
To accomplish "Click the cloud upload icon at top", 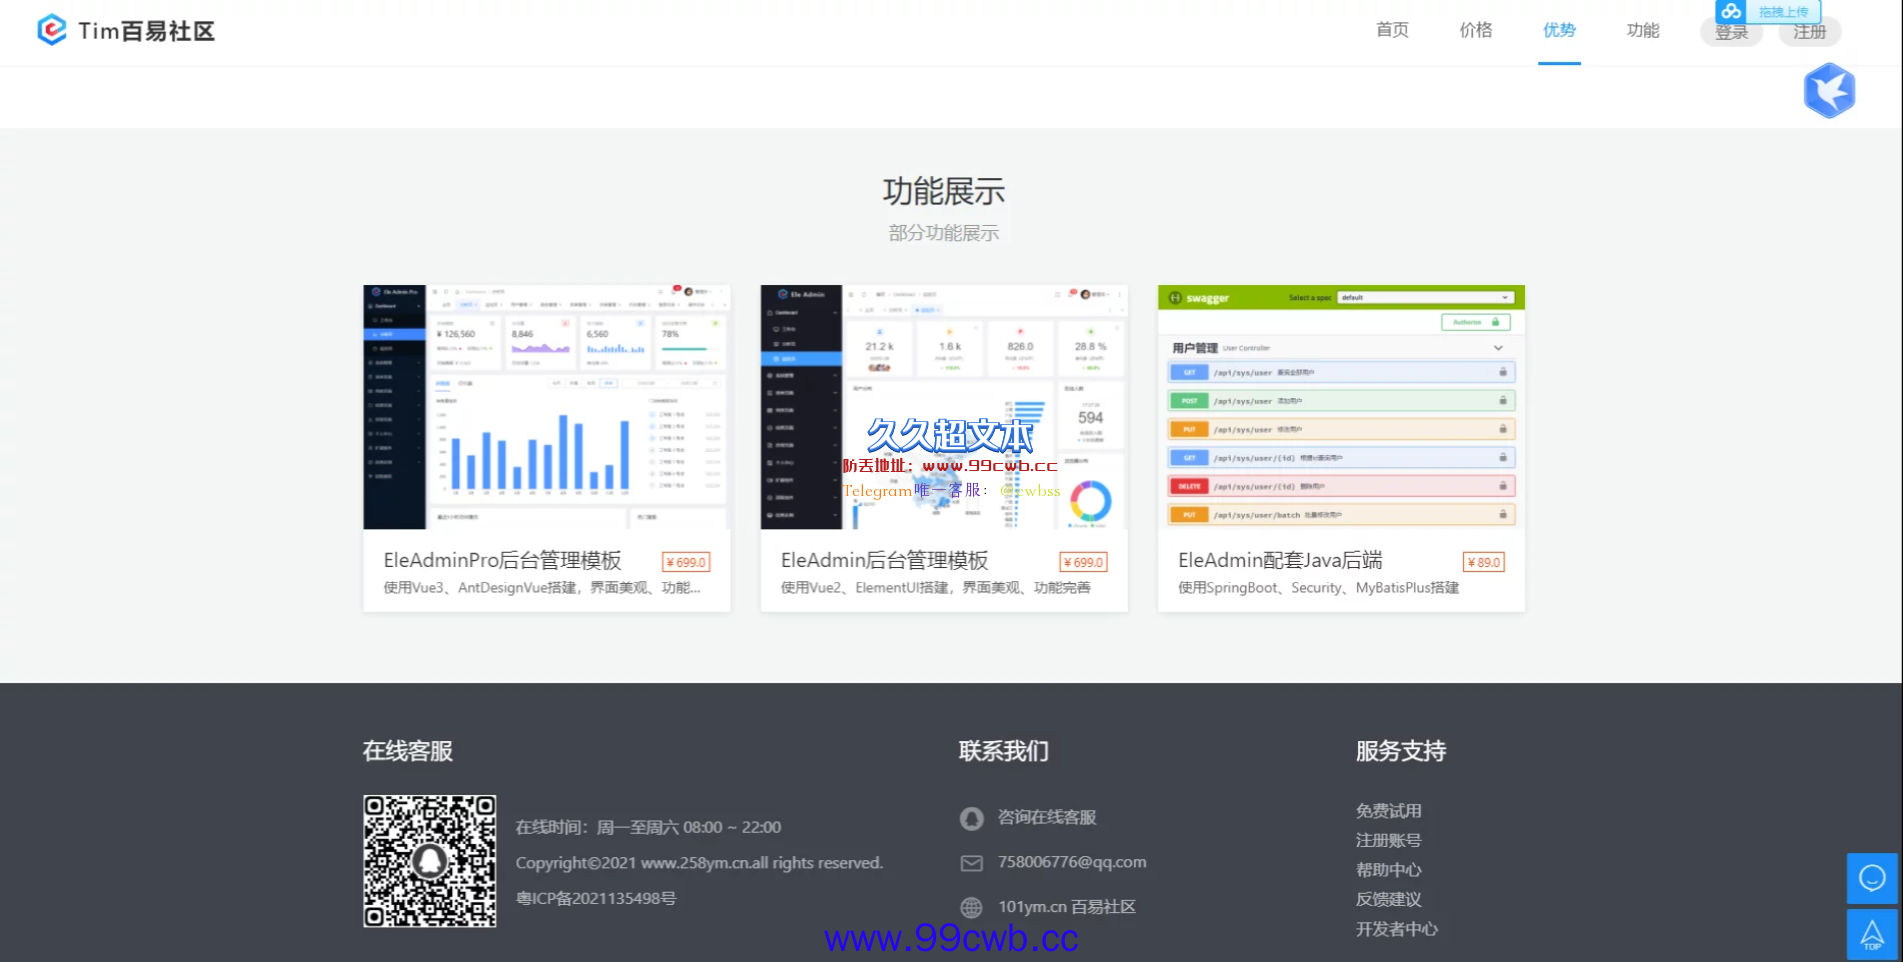I will (x=1731, y=11).
